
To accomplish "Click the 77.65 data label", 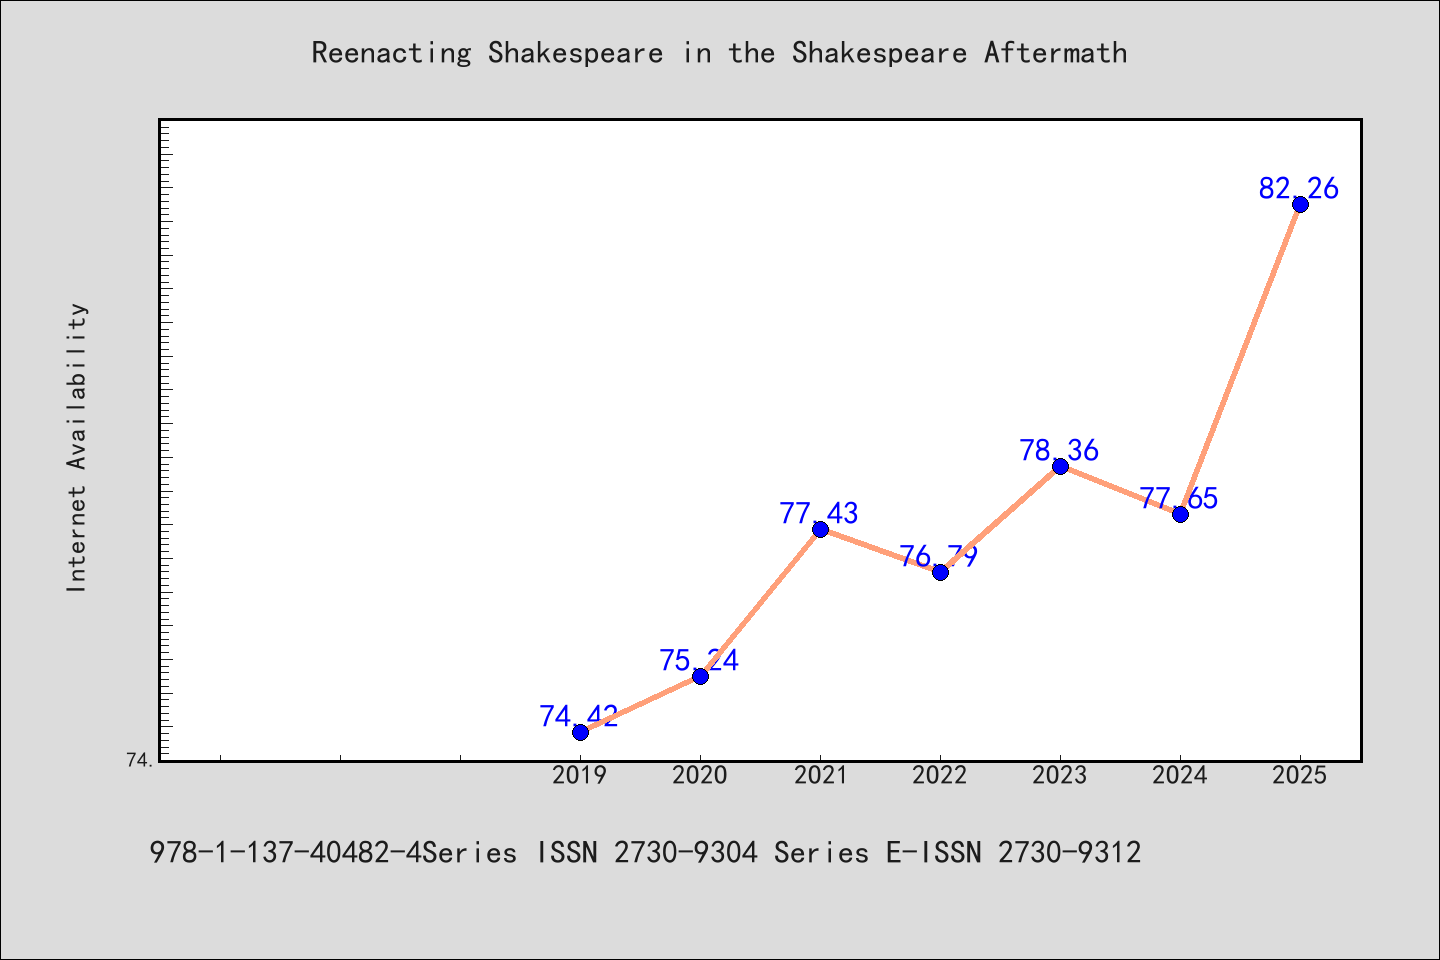I will click(x=1179, y=498).
